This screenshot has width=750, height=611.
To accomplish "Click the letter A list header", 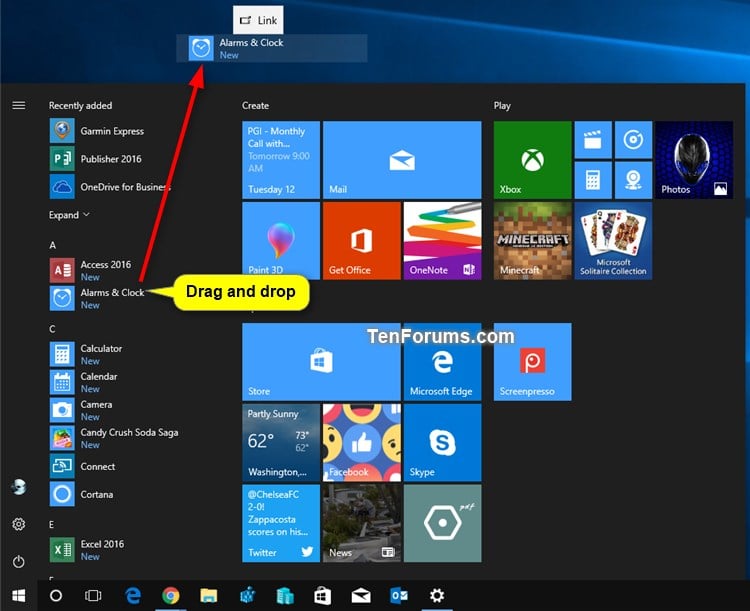I will (53, 245).
